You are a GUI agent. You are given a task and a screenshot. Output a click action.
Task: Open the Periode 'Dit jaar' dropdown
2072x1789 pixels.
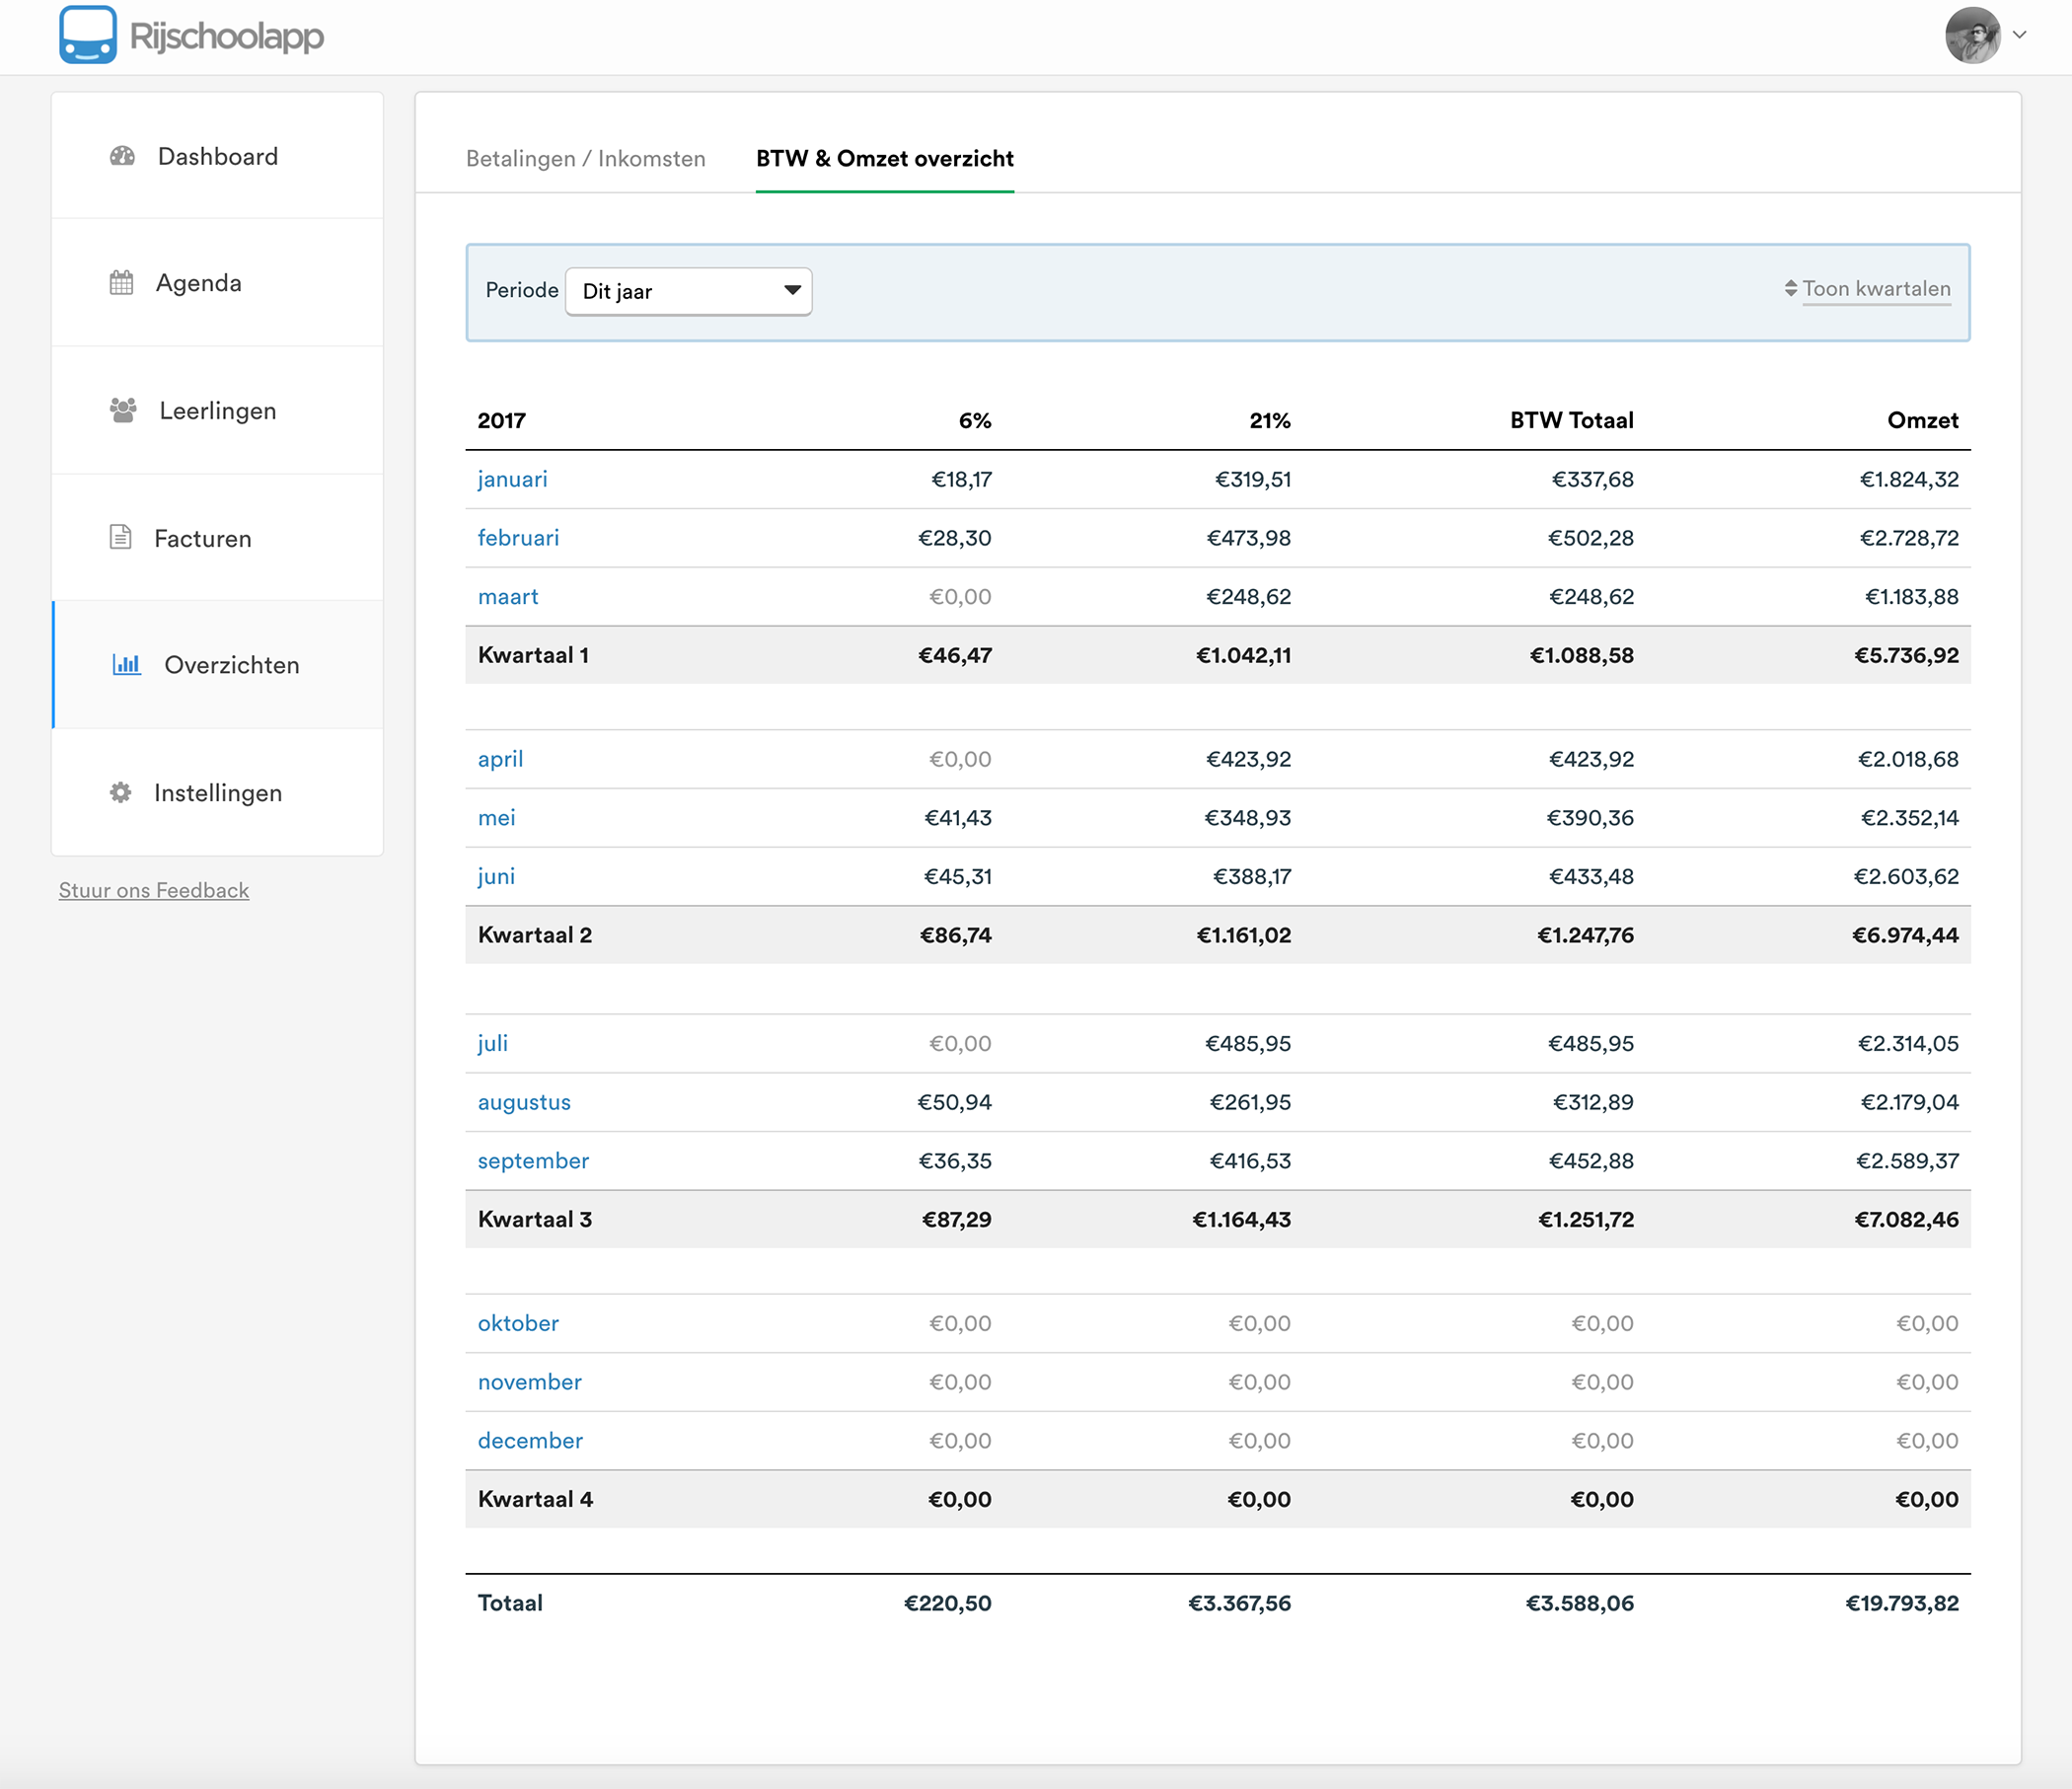click(688, 291)
